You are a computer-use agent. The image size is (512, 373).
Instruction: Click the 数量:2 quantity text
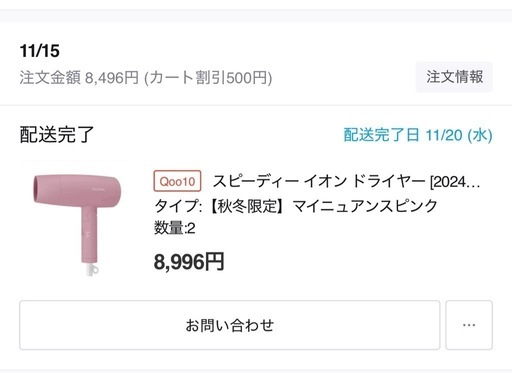[174, 228]
